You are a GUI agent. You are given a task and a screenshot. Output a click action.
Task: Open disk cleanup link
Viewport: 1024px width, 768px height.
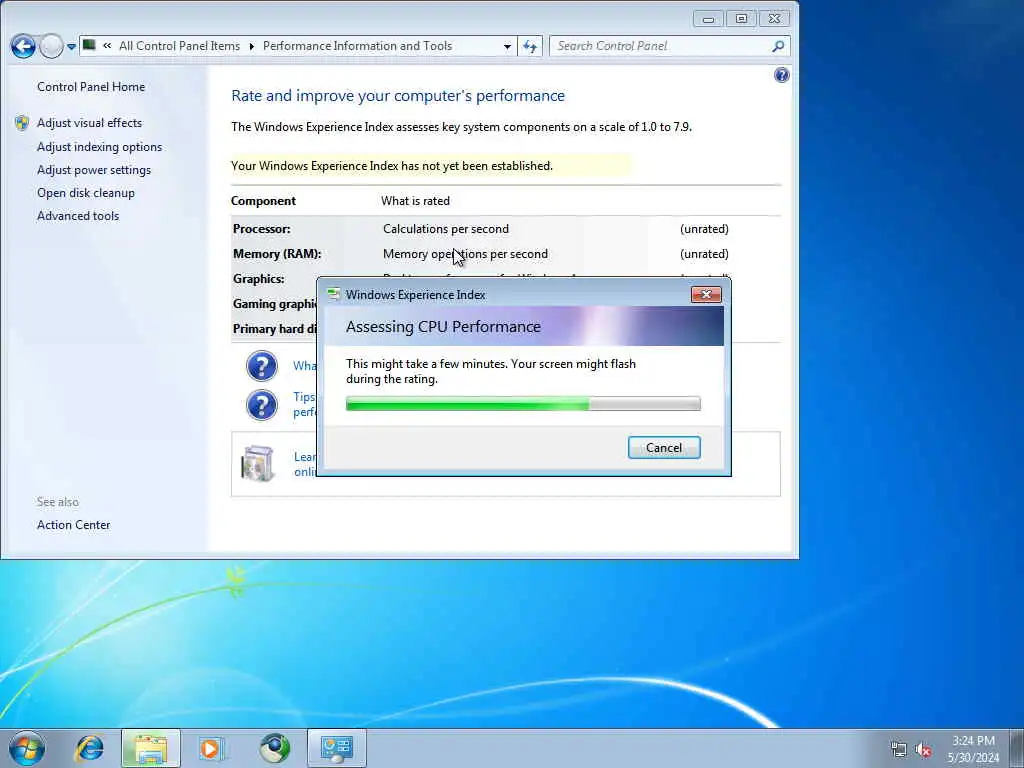pos(86,193)
